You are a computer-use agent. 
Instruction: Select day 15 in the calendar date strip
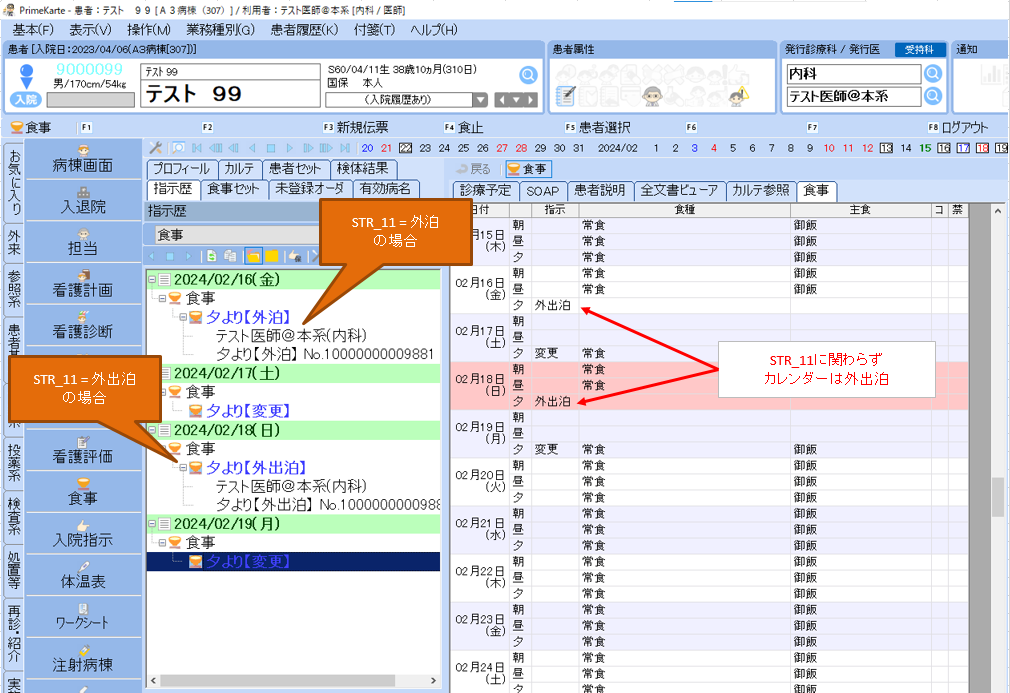tap(925, 148)
